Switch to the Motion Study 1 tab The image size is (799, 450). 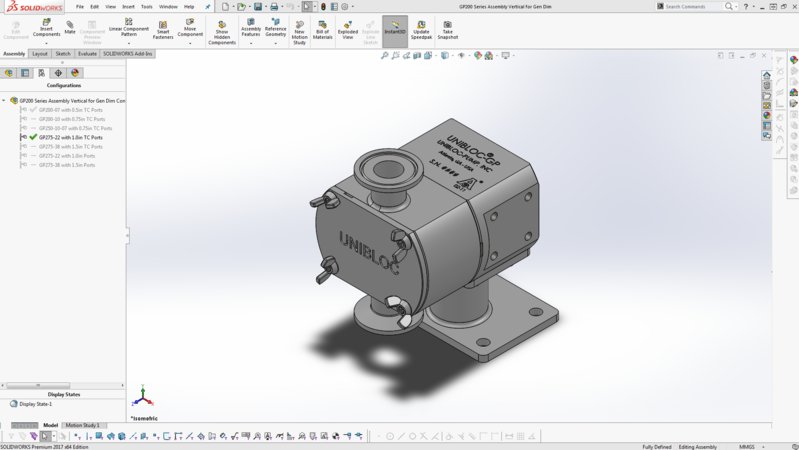(x=82, y=425)
